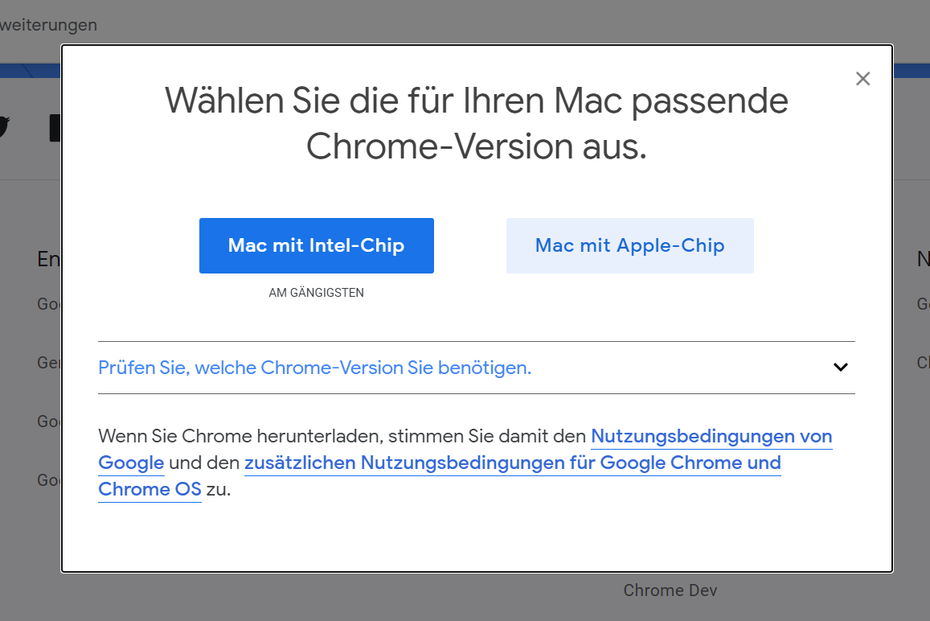
Task: Expand via the downward chevron arrow
Action: coord(840,367)
